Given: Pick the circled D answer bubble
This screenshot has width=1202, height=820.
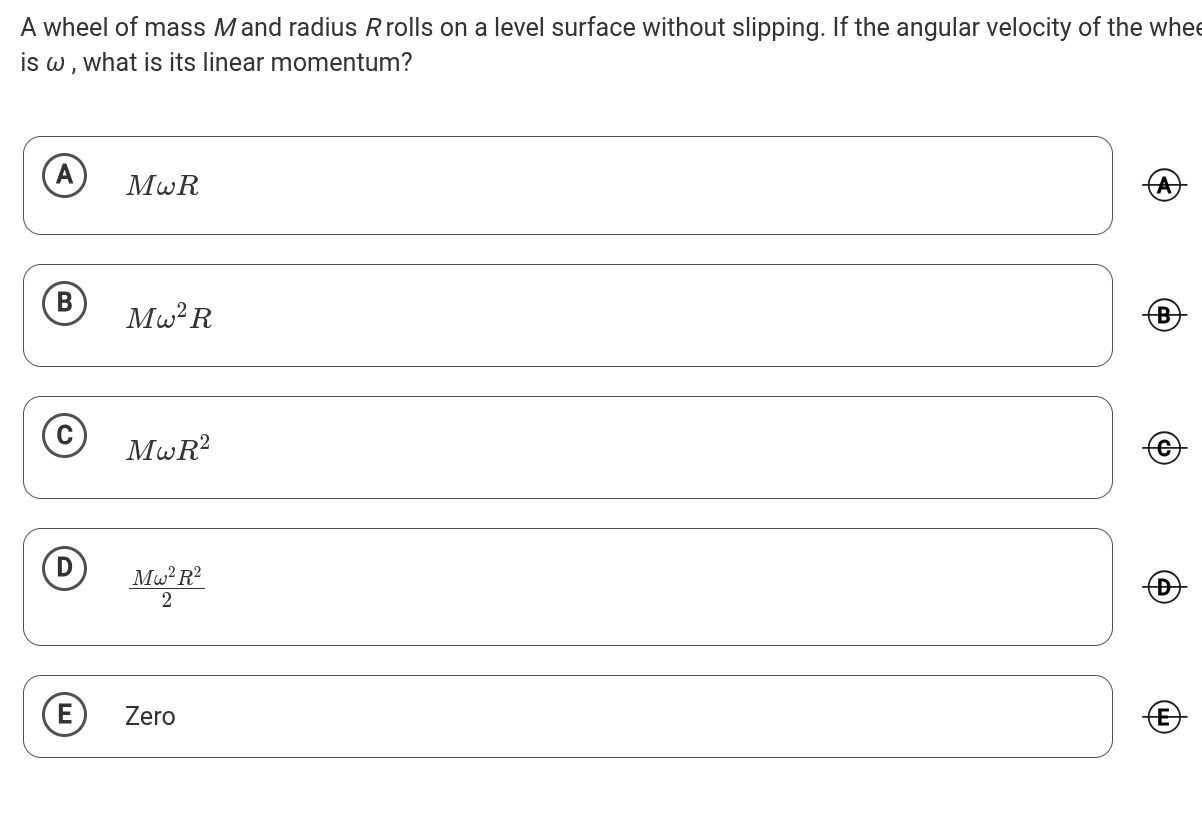Looking at the screenshot, I should (x=64, y=568).
